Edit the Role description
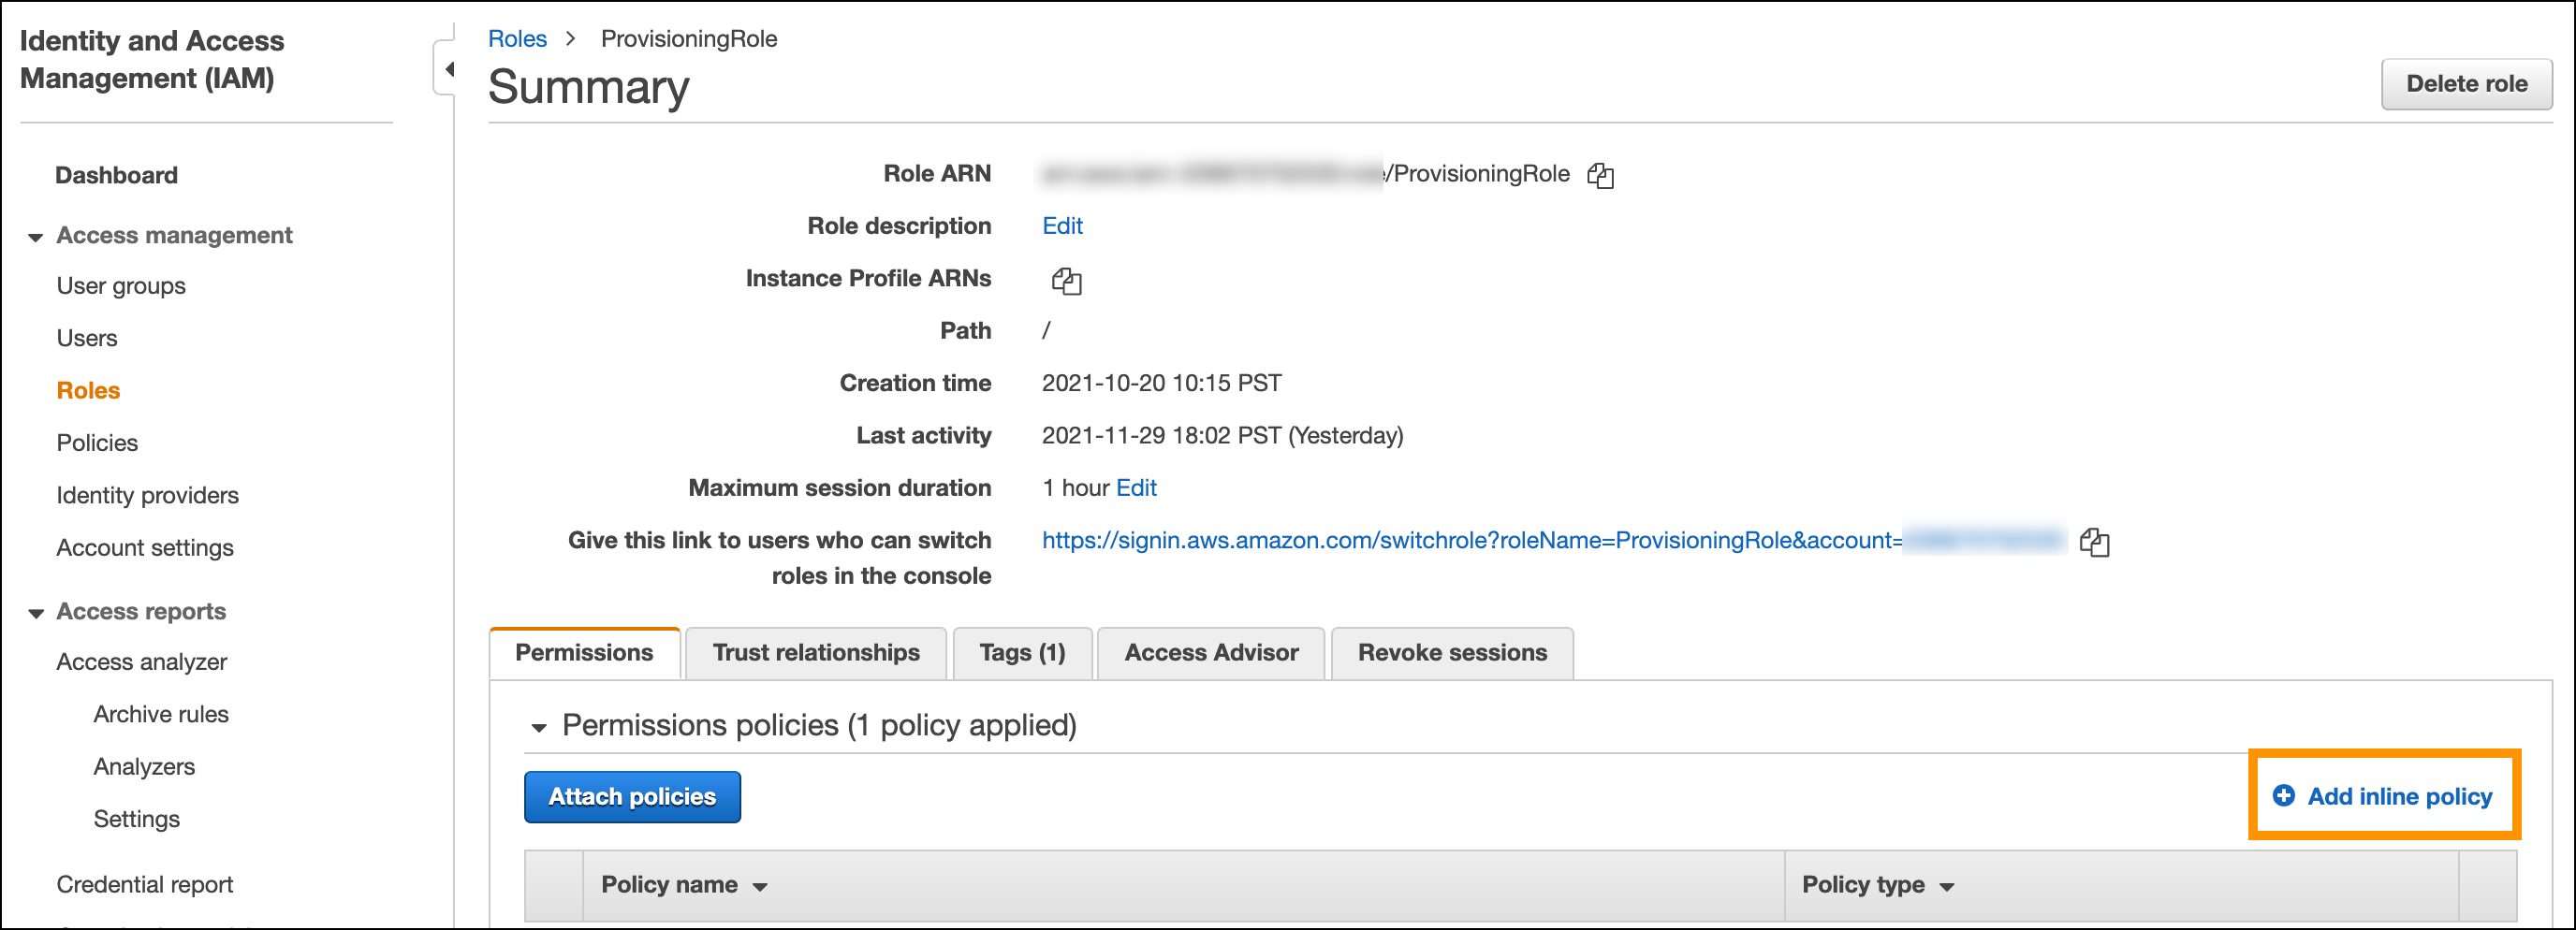The height and width of the screenshot is (930, 2576). (1062, 226)
